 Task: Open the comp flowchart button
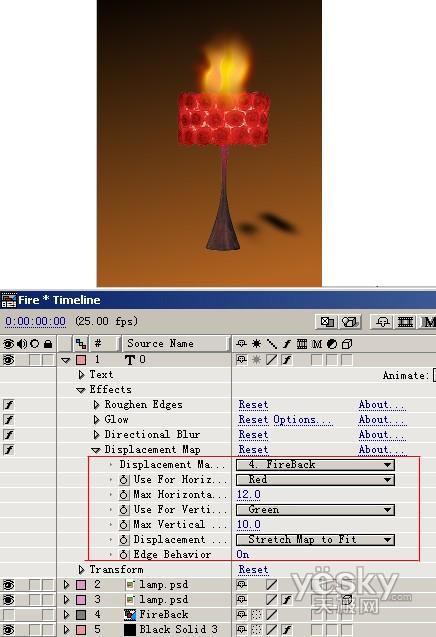(x=328, y=322)
